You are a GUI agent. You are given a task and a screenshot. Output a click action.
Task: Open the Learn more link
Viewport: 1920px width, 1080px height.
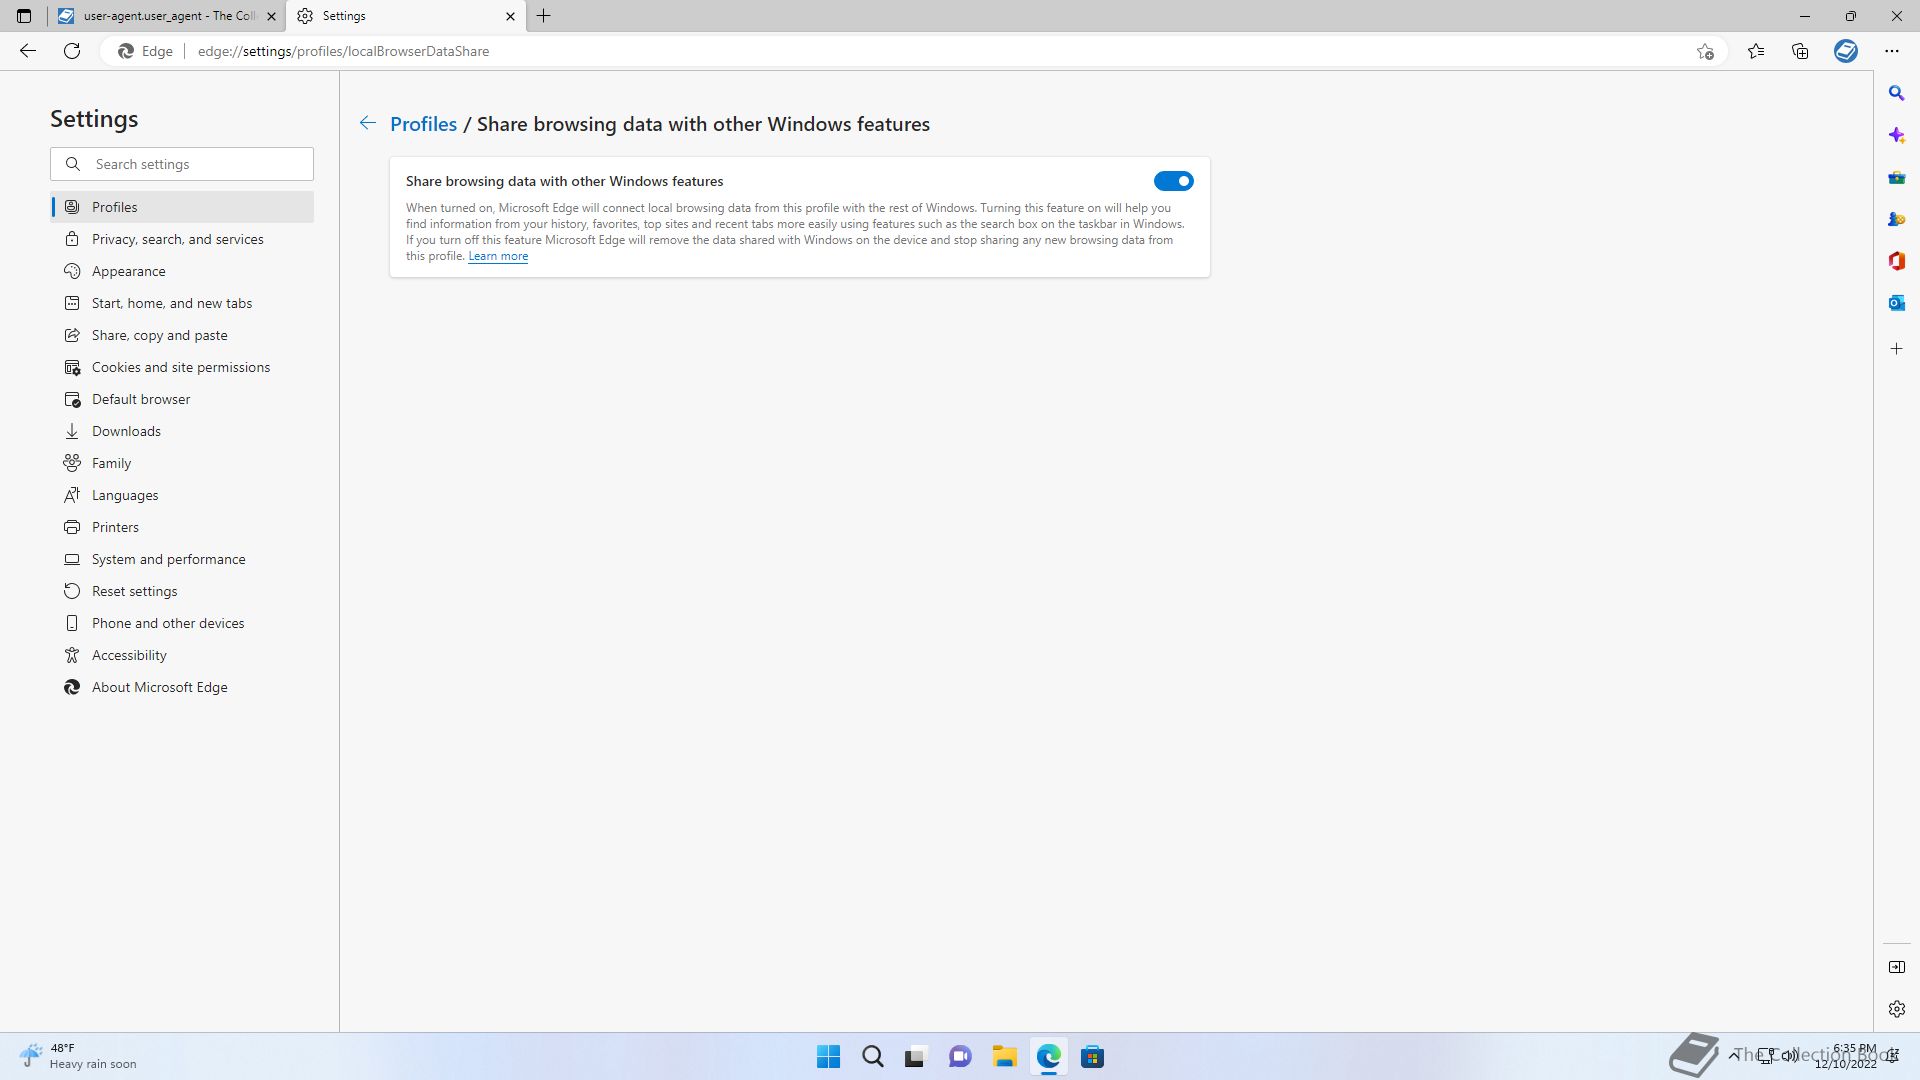498,256
